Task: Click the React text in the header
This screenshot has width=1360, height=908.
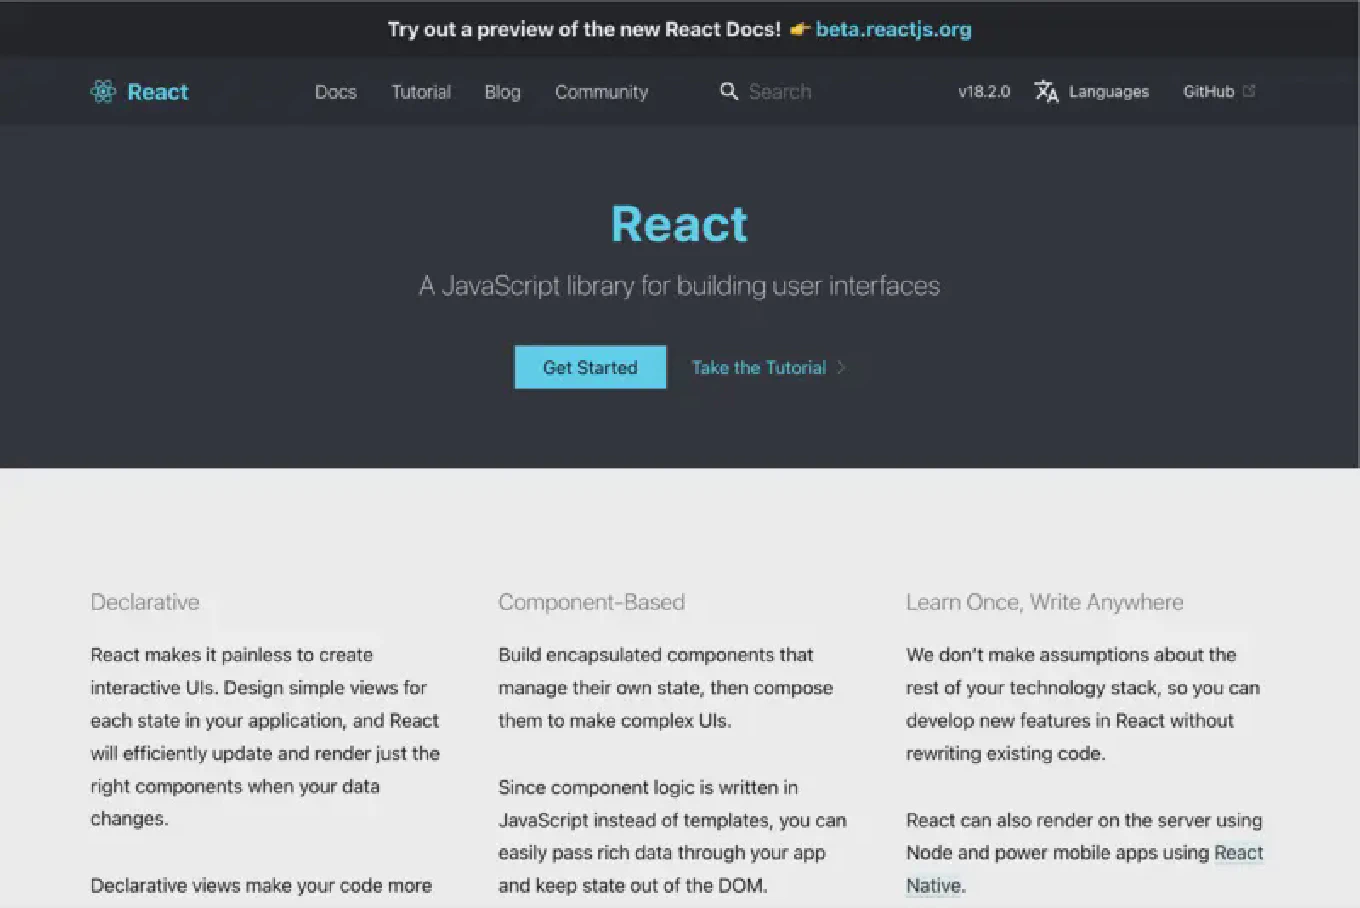Action: pyautogui.click(x=158, y=92)
